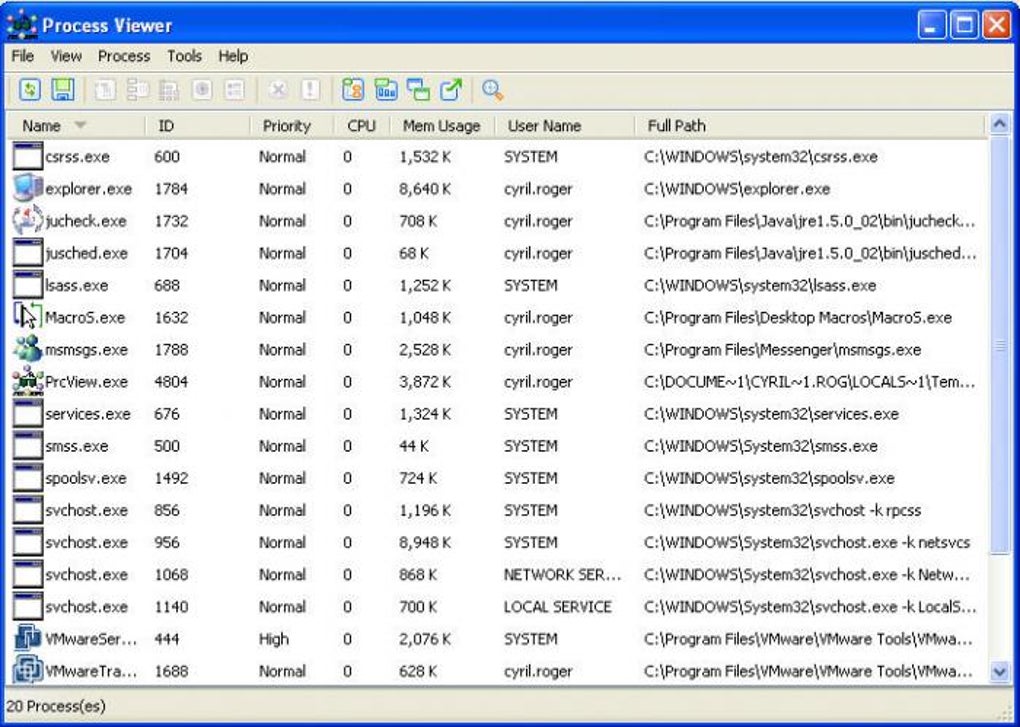This screenshot has height=727, width=1020.
Task: Click the scrollbar up arrow
Action: tap(999, 124)
